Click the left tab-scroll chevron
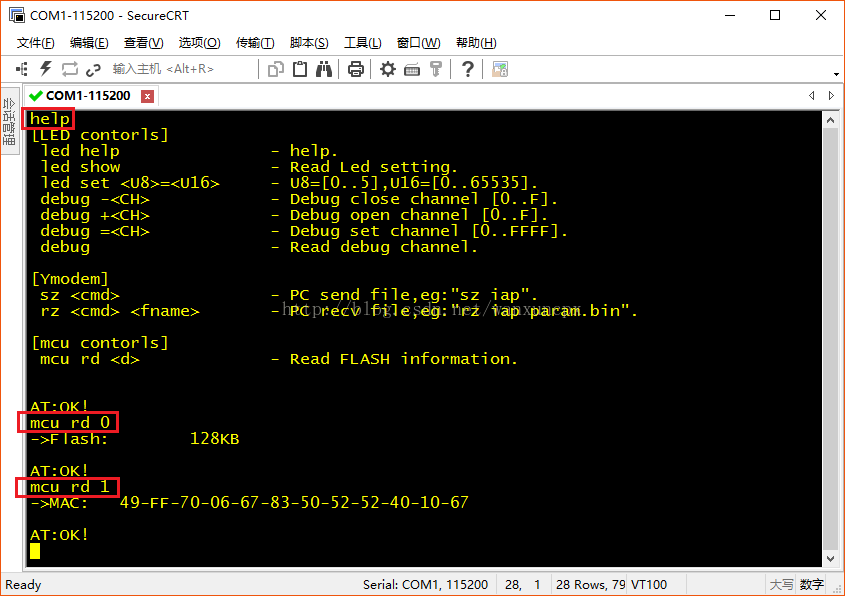Screen dimensions: 845x596 pyautogui.click(x=812, y=95)
